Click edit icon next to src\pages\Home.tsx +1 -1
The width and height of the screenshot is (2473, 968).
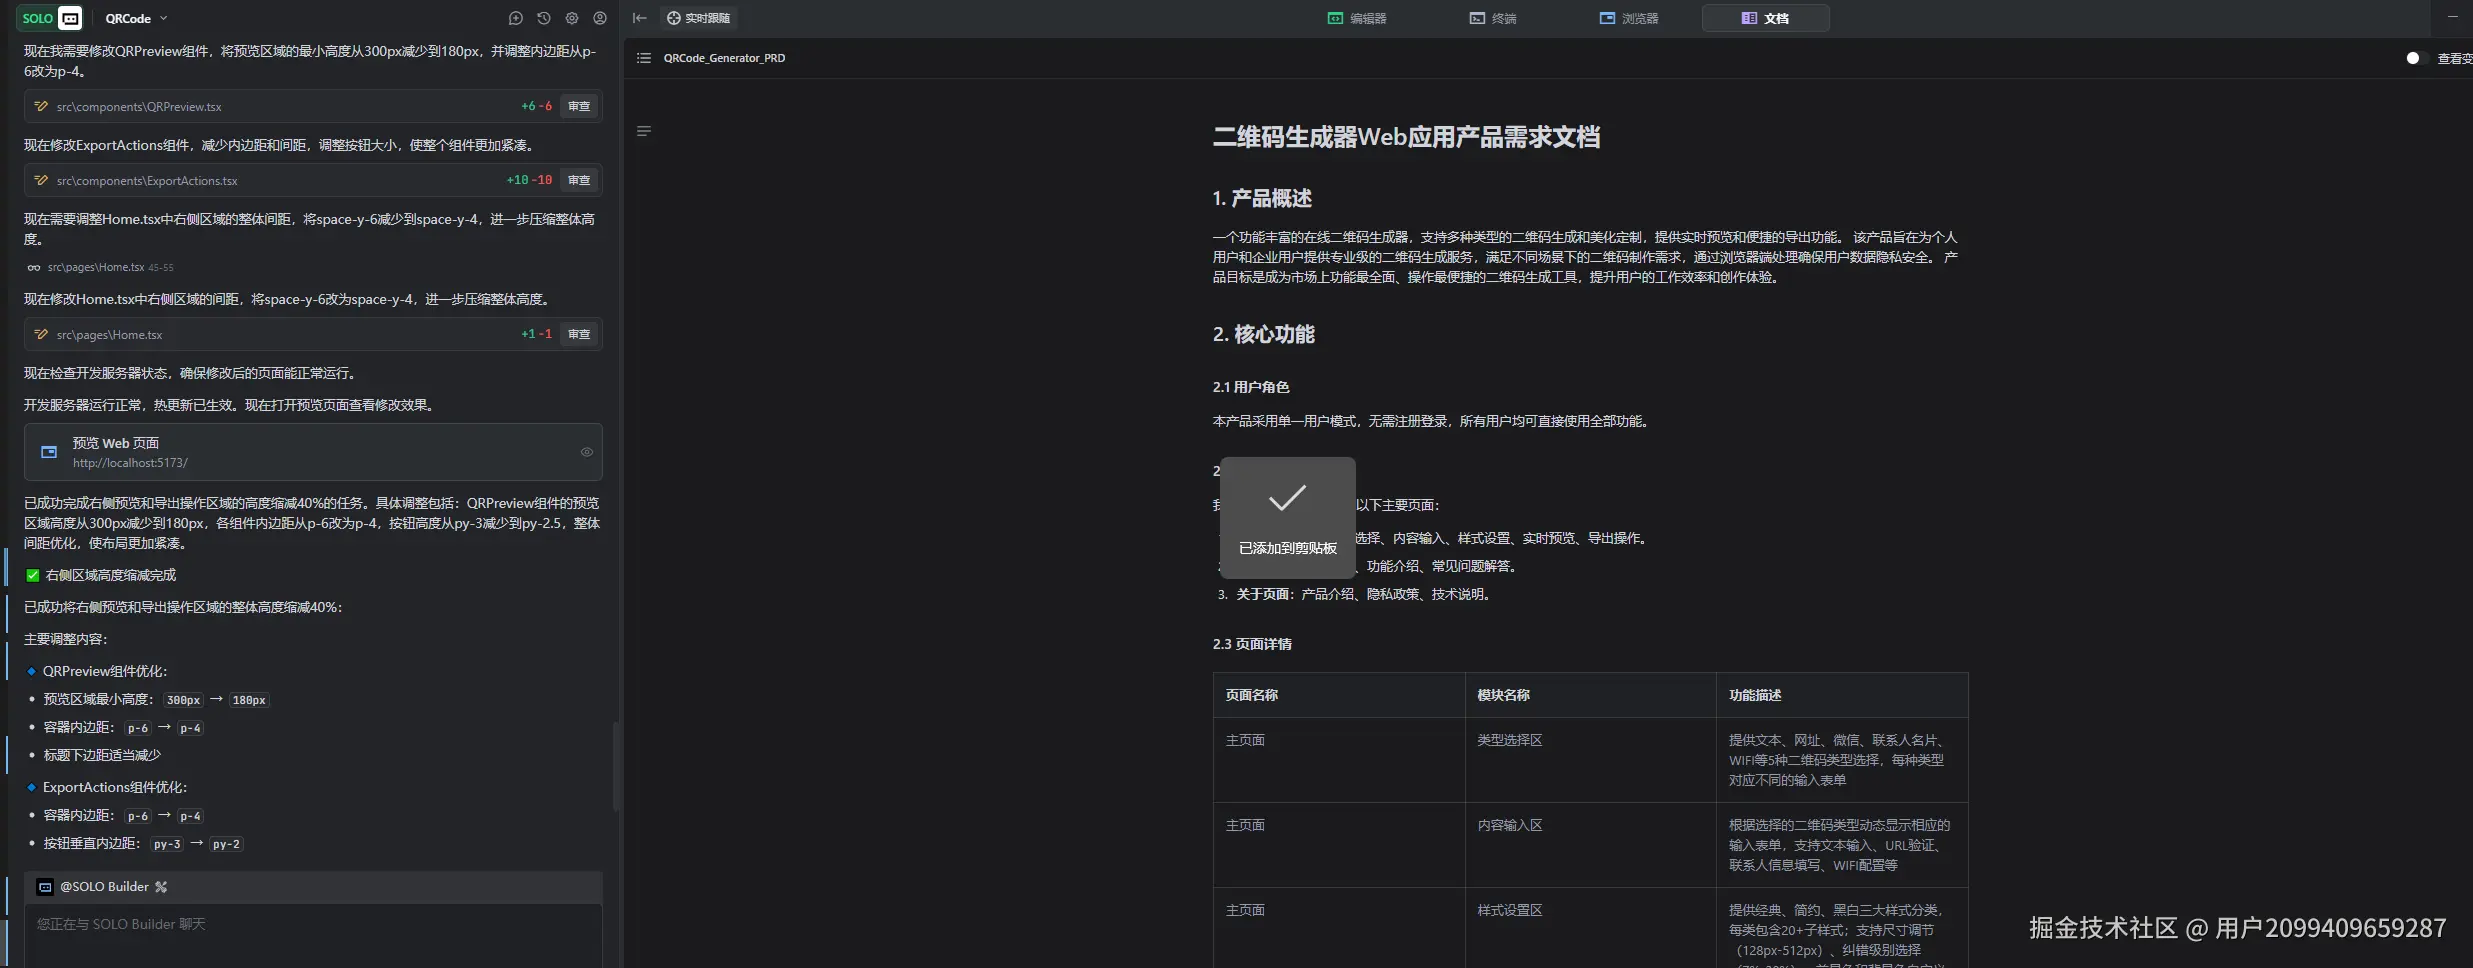coord(41,334)
